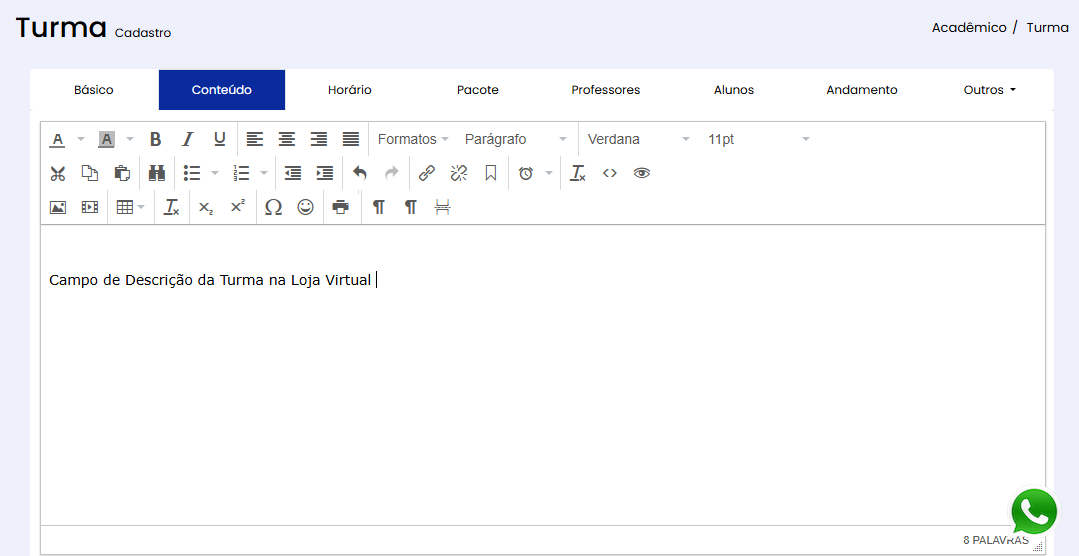Open the table insert menu
Image resolution: width=1079 pixels, height=556 pixels.
point(130,207)
